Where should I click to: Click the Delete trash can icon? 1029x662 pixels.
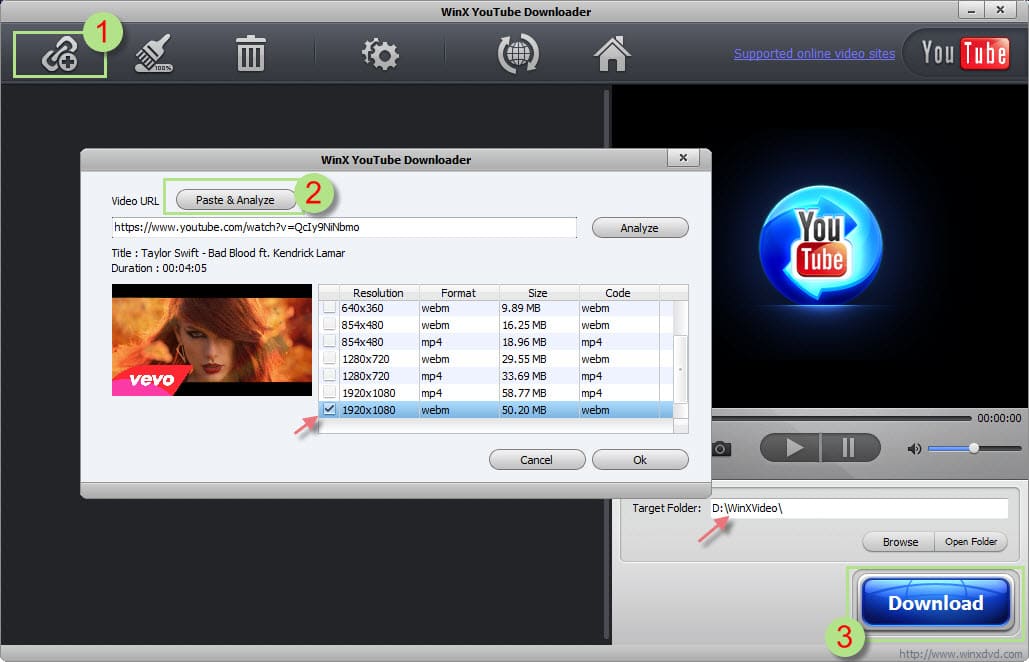pos(250,54)
